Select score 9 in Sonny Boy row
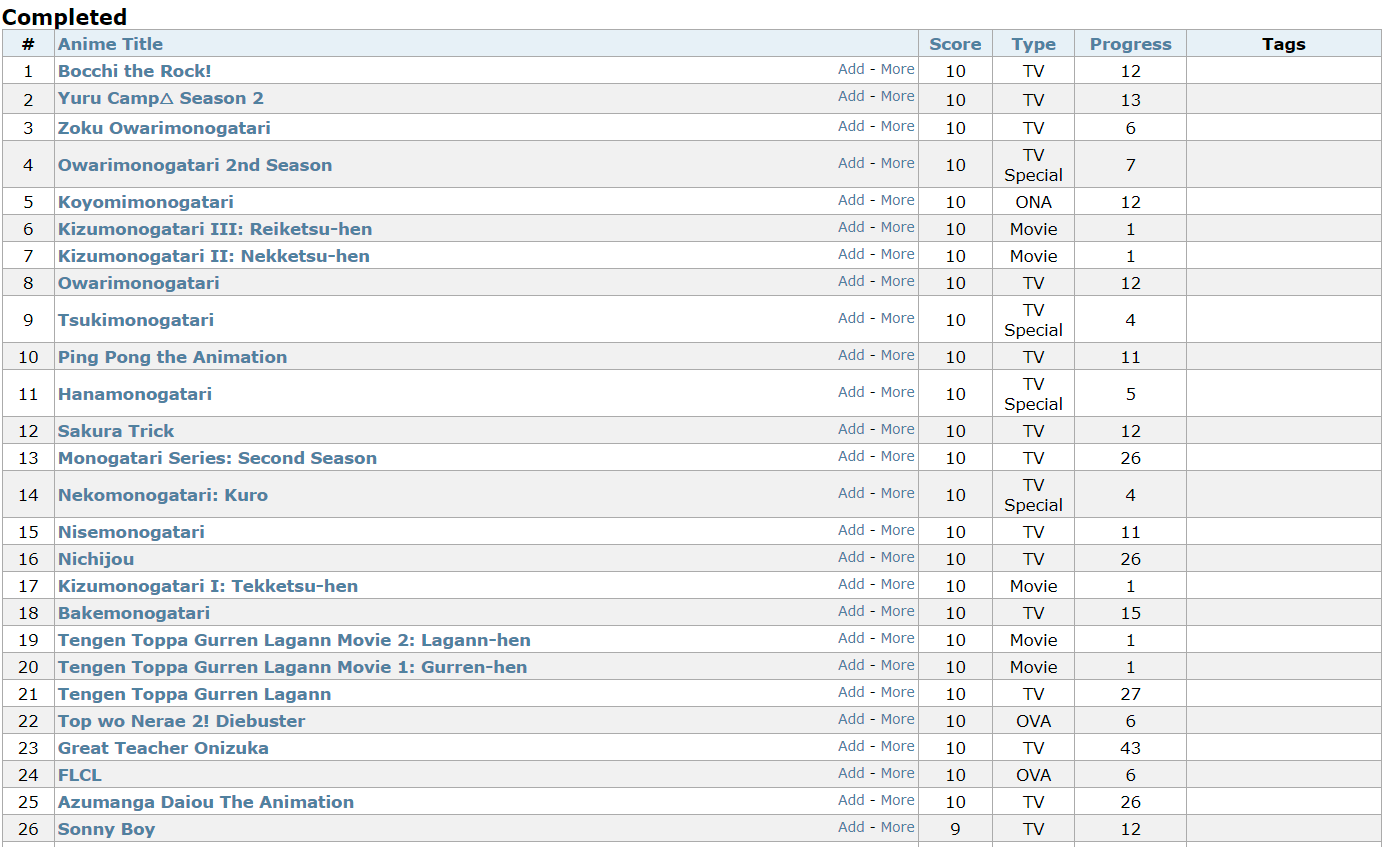 (x=955, y=829)
